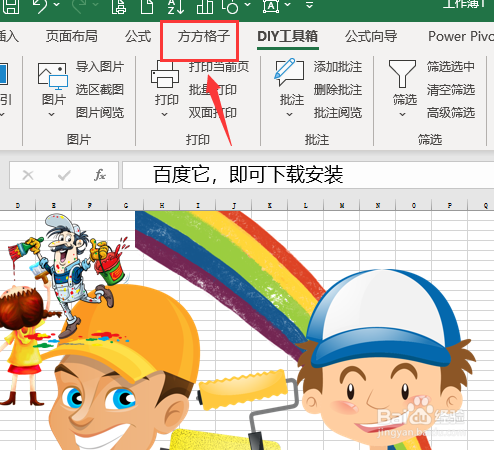494x450 pixels.
Task: Click the Save icon in quick access toolbar
Action: [10, 6]
